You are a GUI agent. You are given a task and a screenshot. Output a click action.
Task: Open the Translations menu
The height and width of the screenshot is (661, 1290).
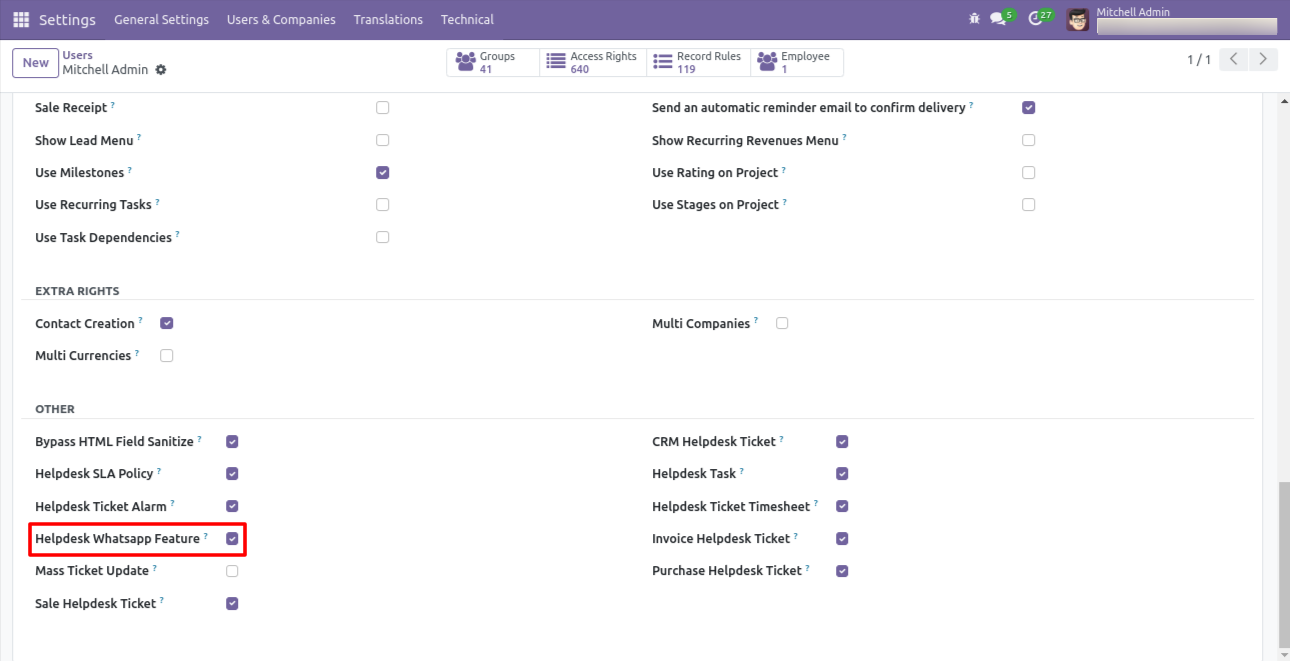(x=388, y=20)
